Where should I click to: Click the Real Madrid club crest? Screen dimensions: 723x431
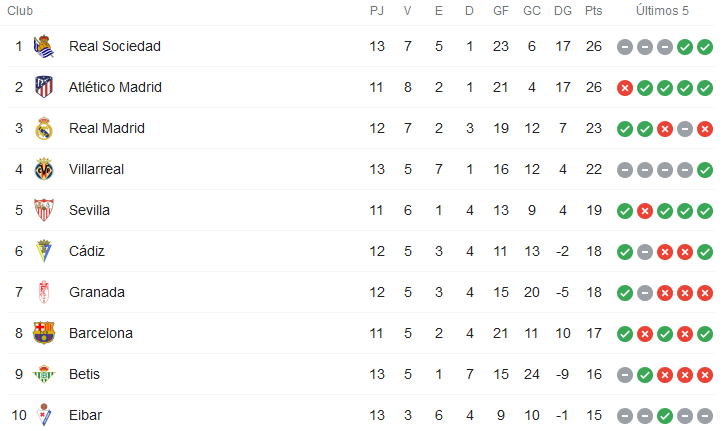click(44, 128)
